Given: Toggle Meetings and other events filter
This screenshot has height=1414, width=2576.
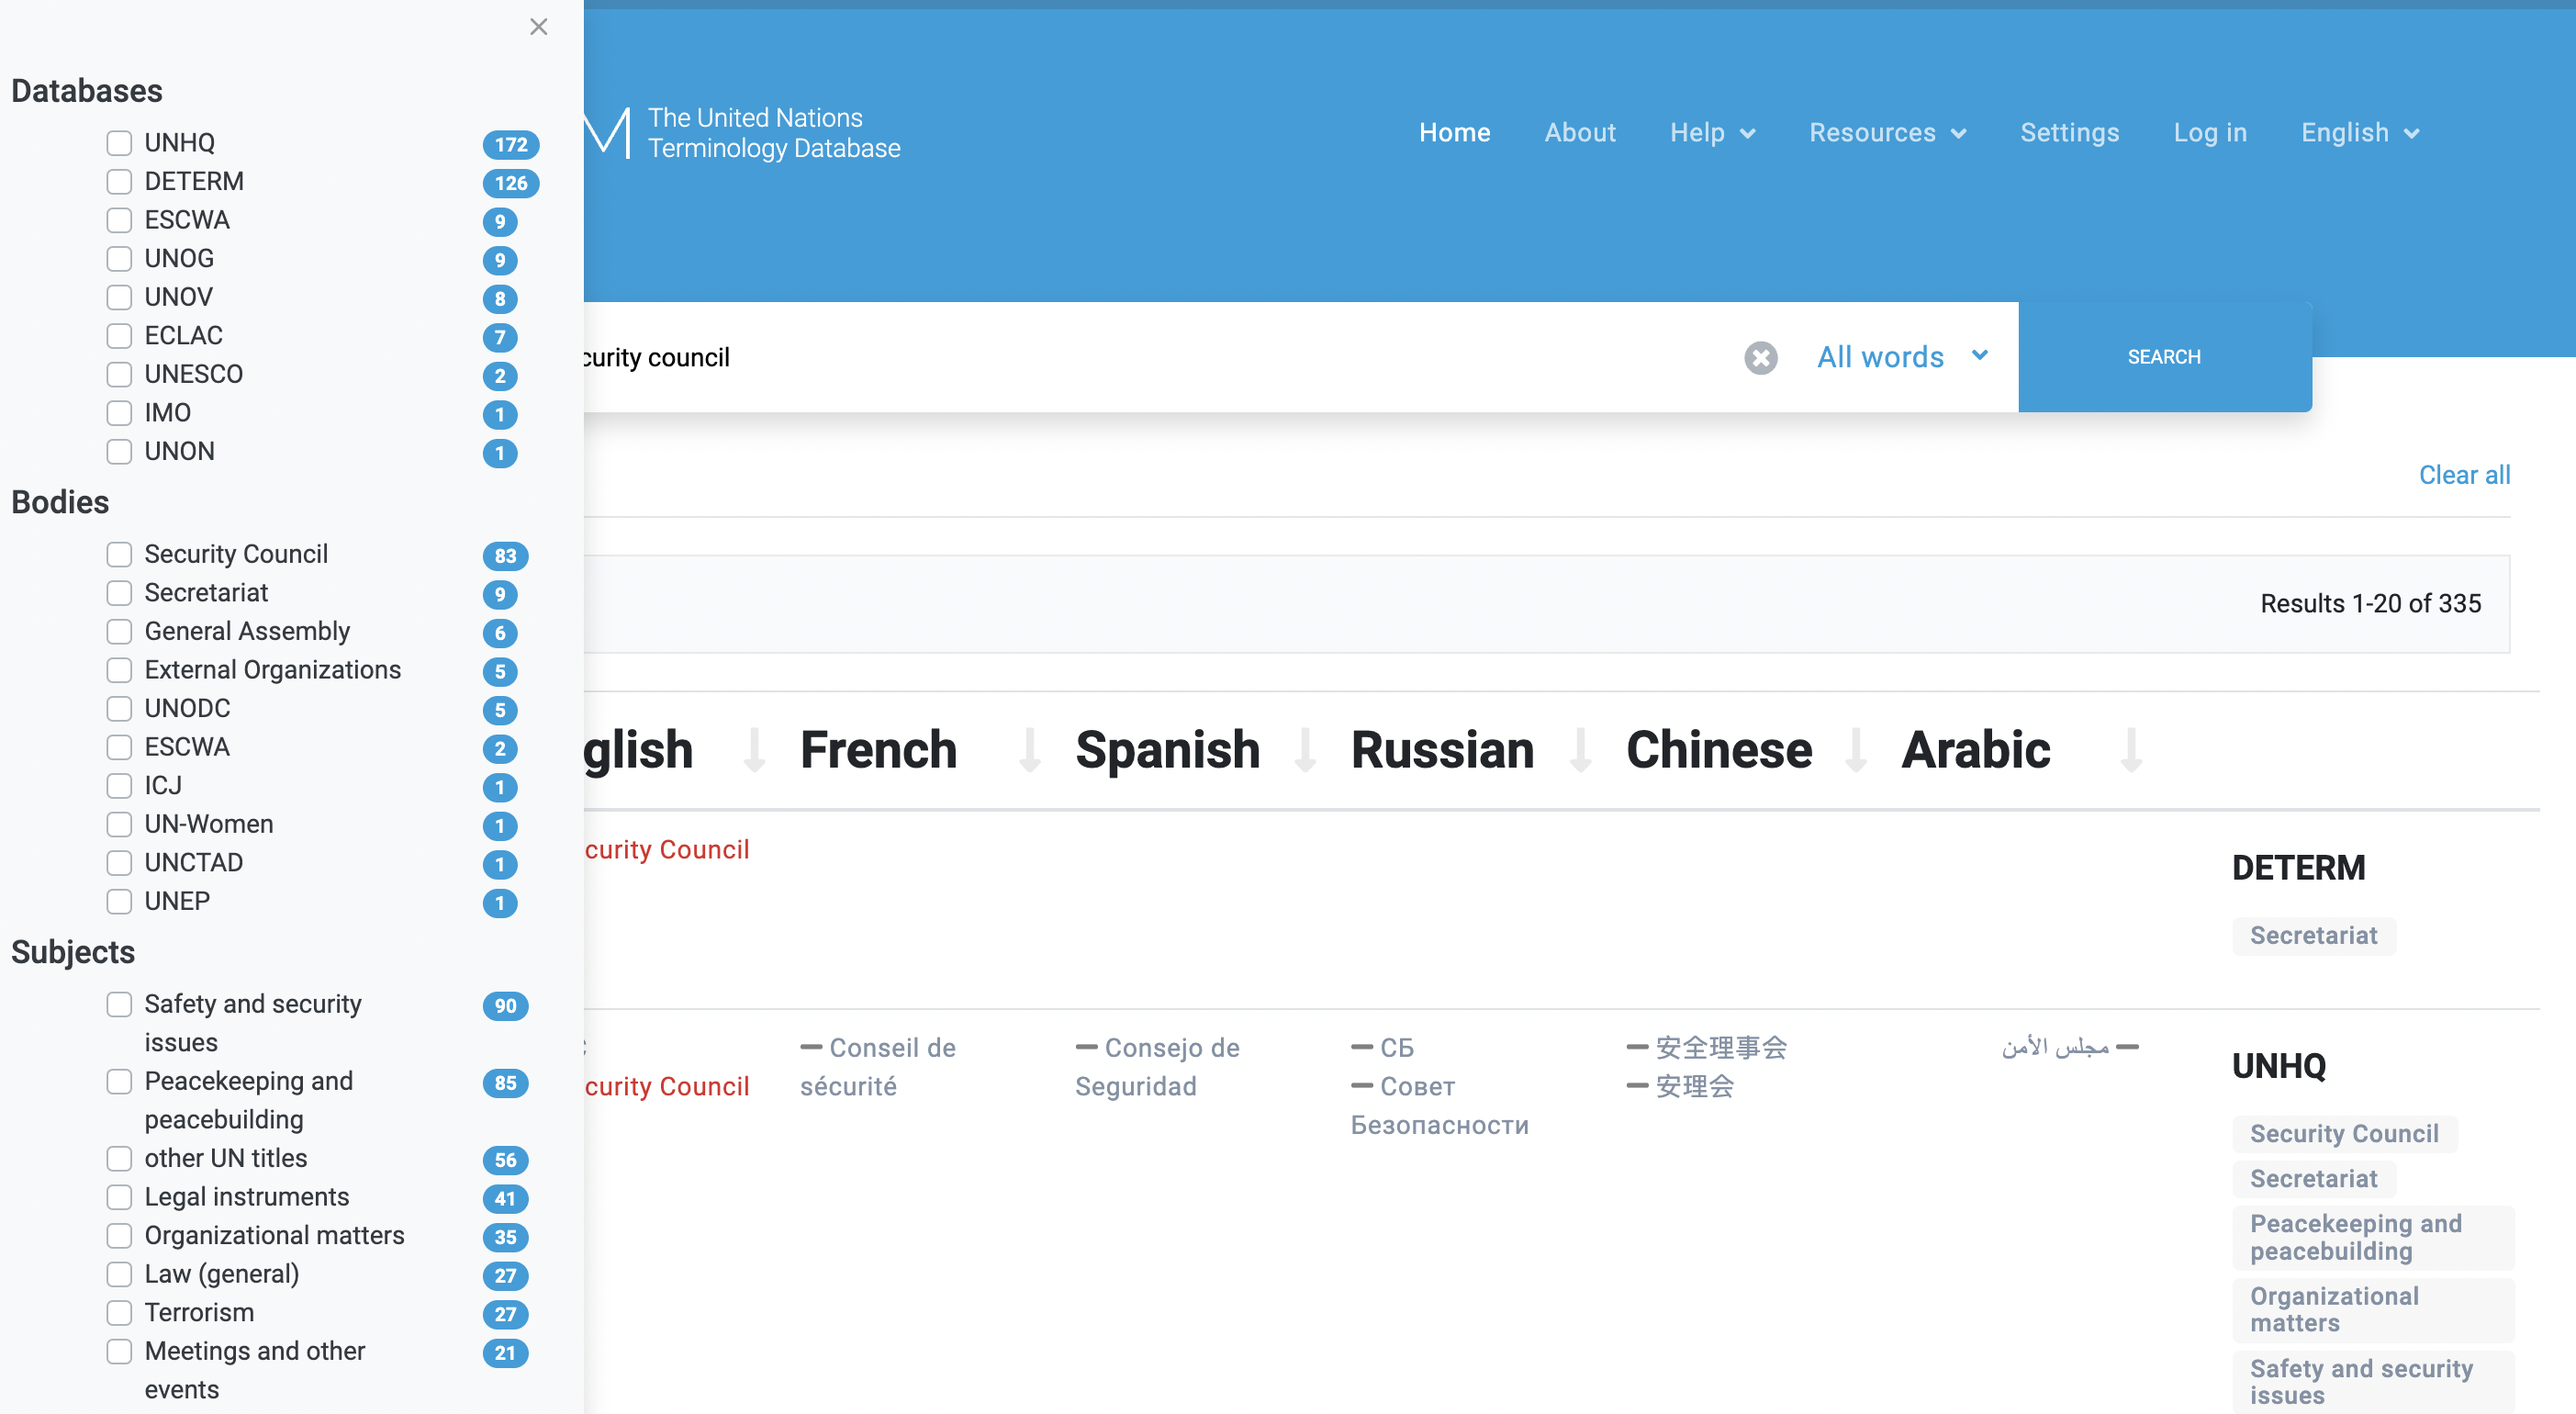Looking at the screenshot, I should click(x=119, y=1352).
